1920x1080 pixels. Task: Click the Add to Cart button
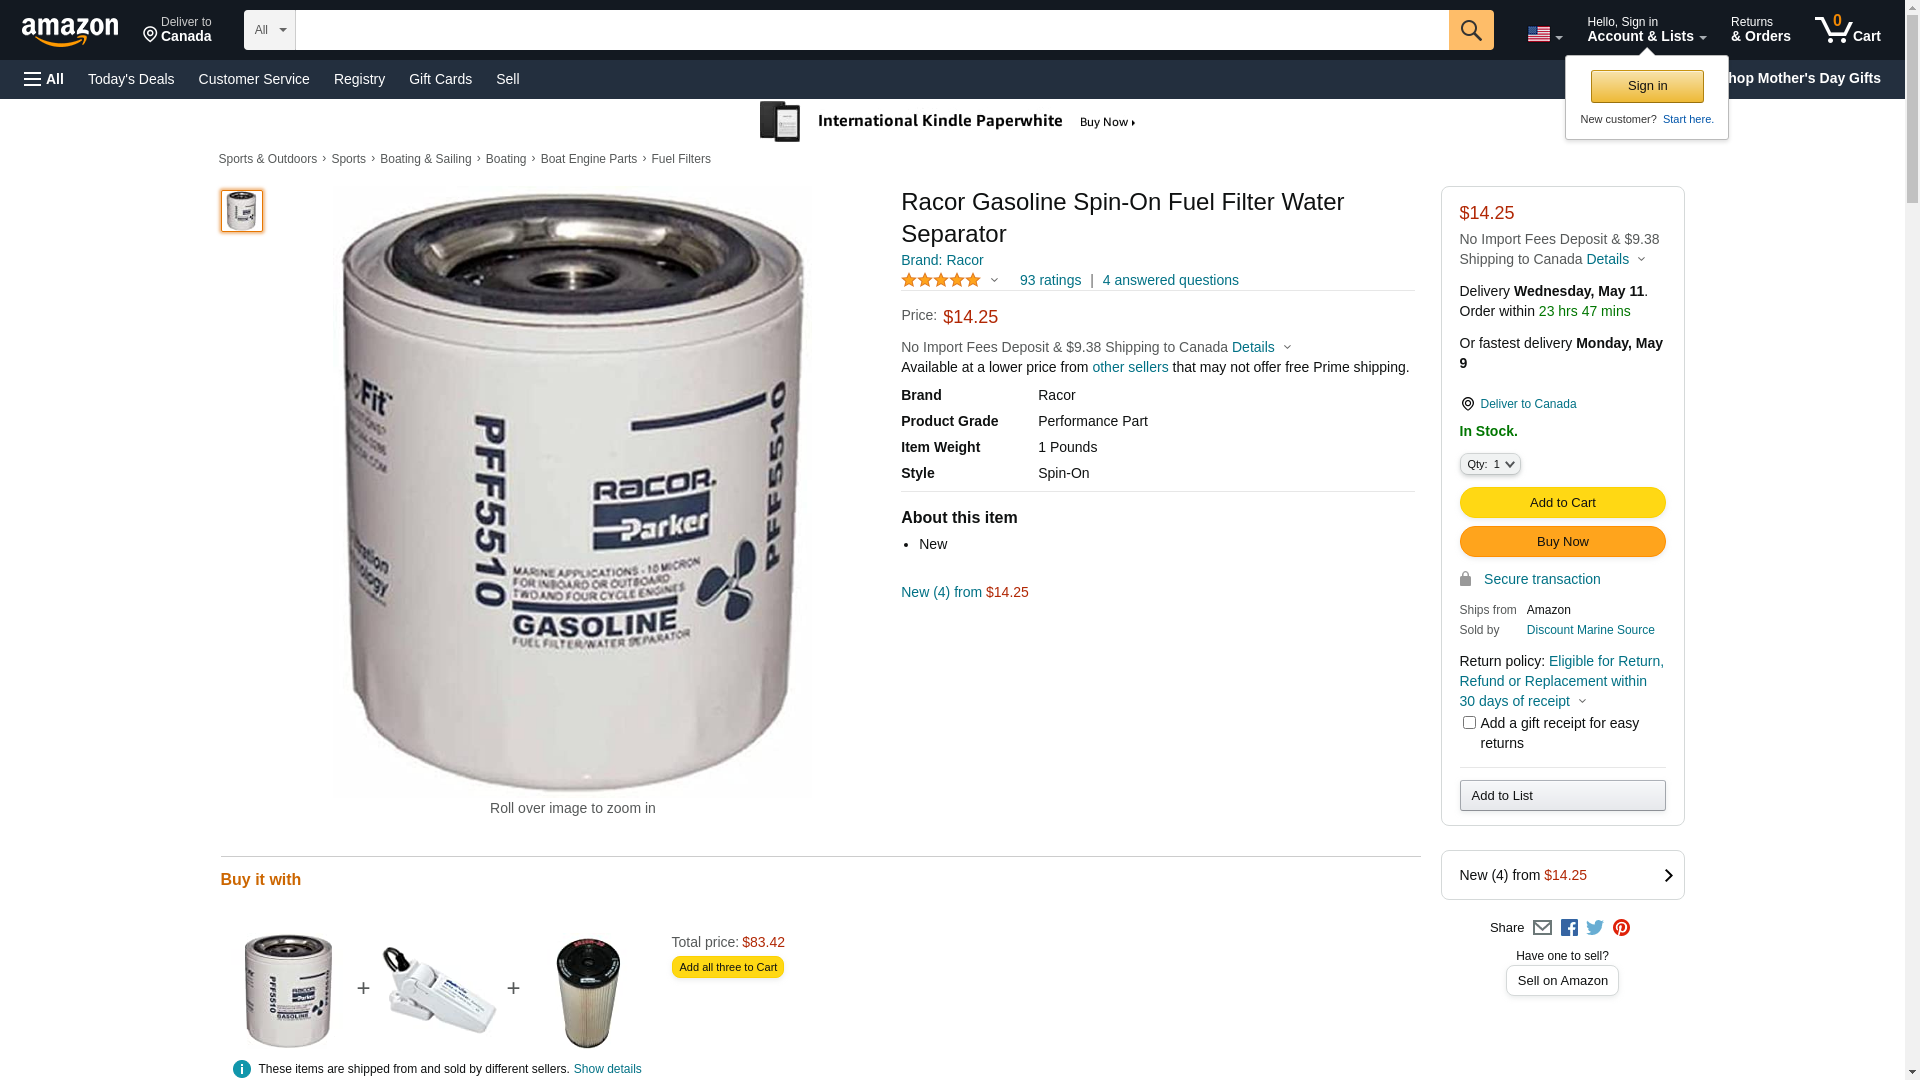1562,503
